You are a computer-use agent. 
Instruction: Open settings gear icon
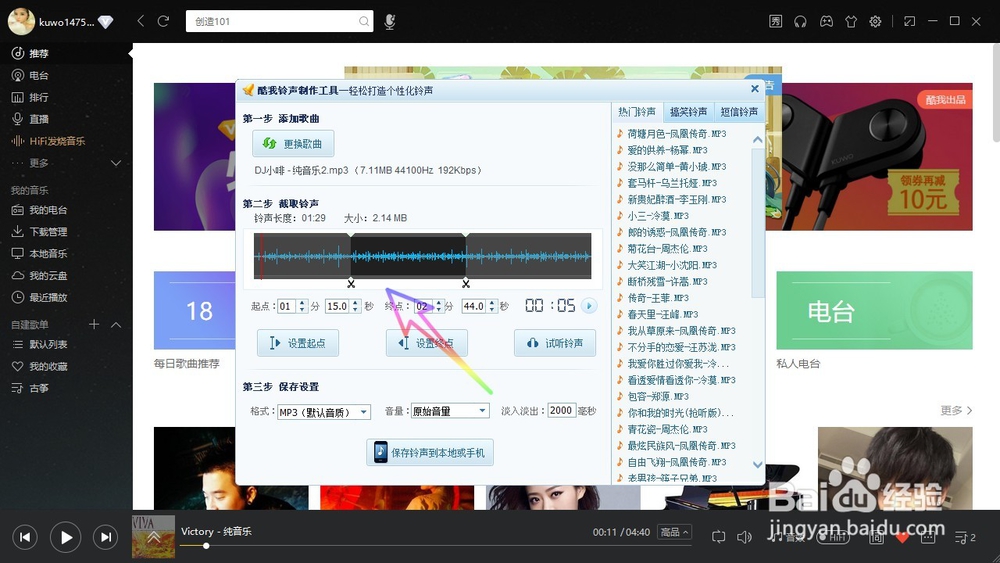[876, 21]
